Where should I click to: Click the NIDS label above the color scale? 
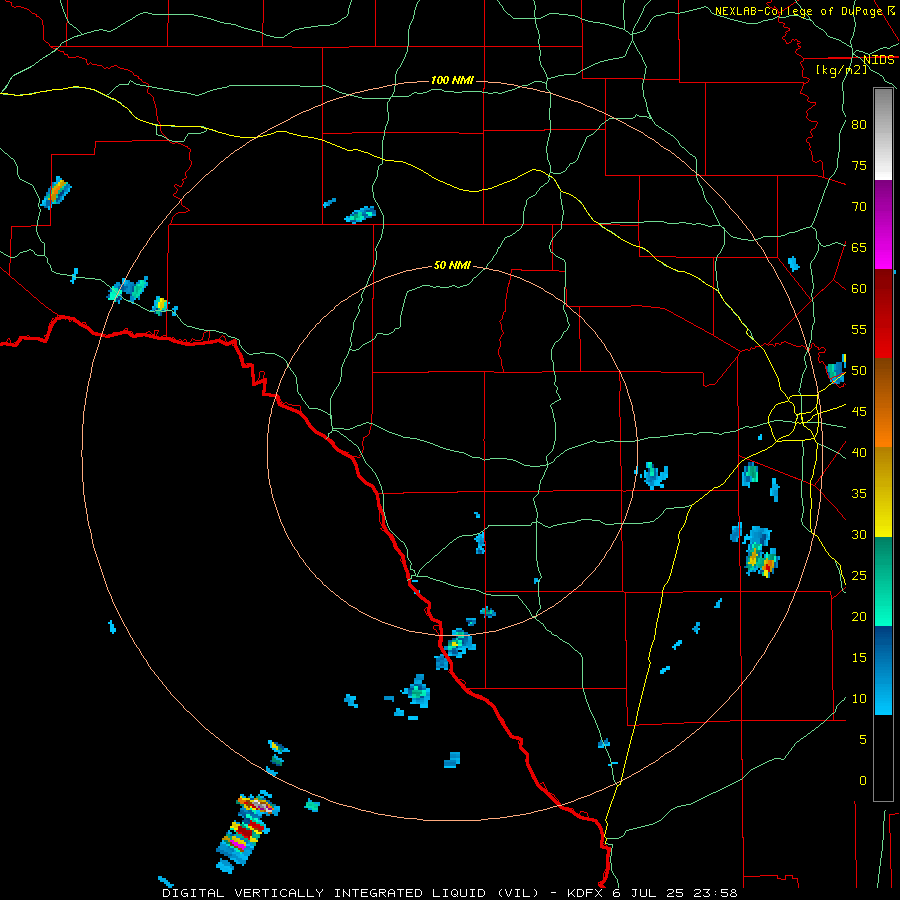point(878,59)
